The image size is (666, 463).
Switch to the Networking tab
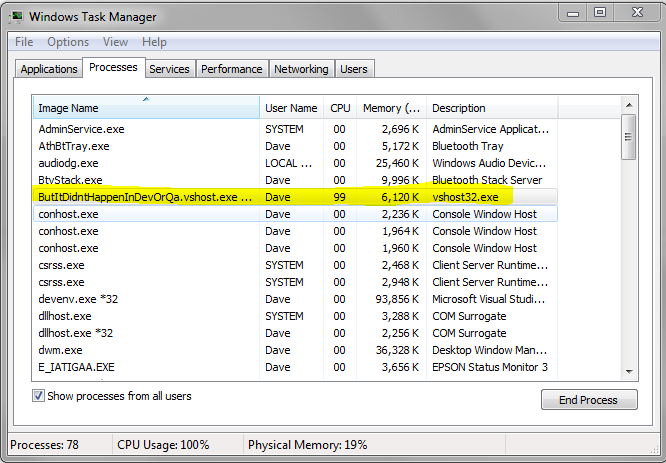pos(301,69)
